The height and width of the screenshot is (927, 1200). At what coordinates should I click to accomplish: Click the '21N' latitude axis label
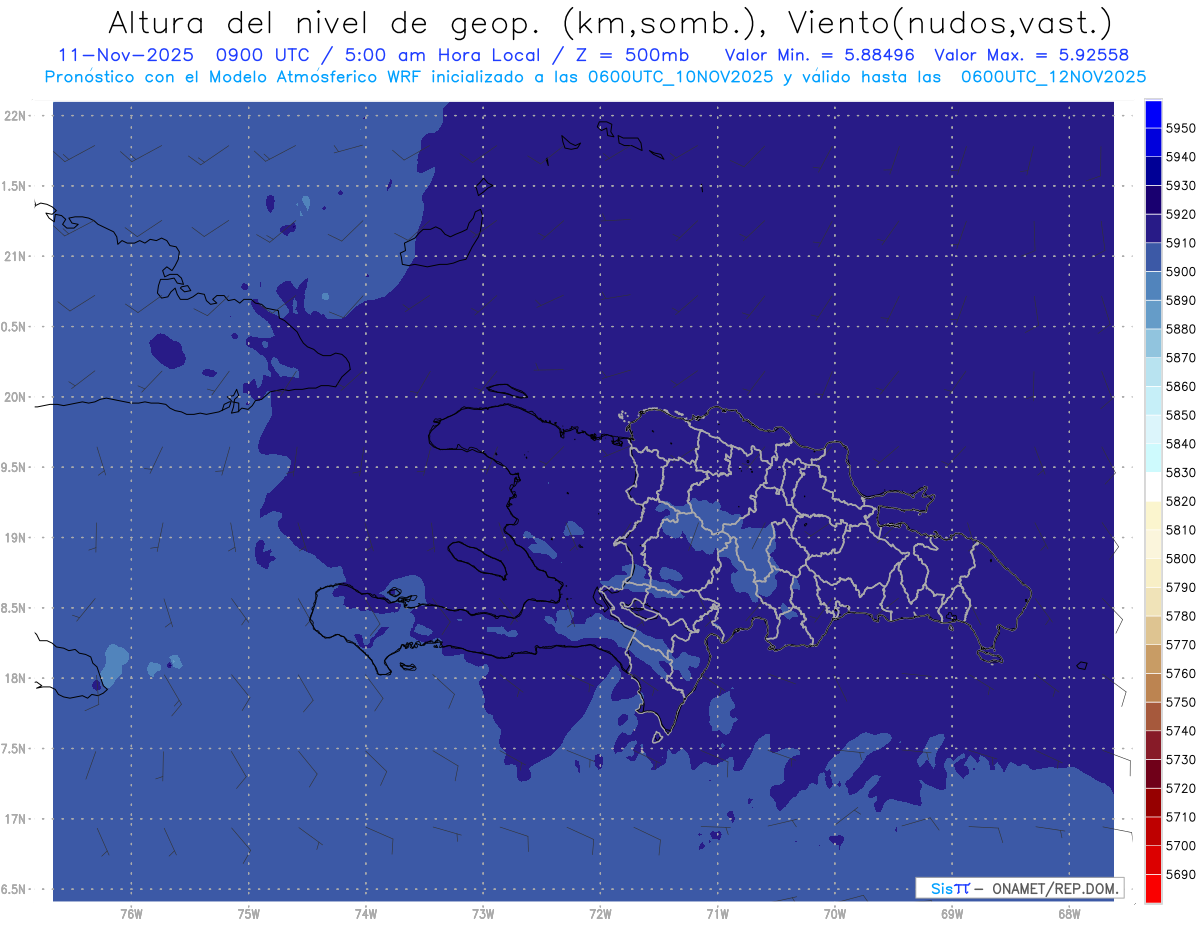click(x=15, y=256)
